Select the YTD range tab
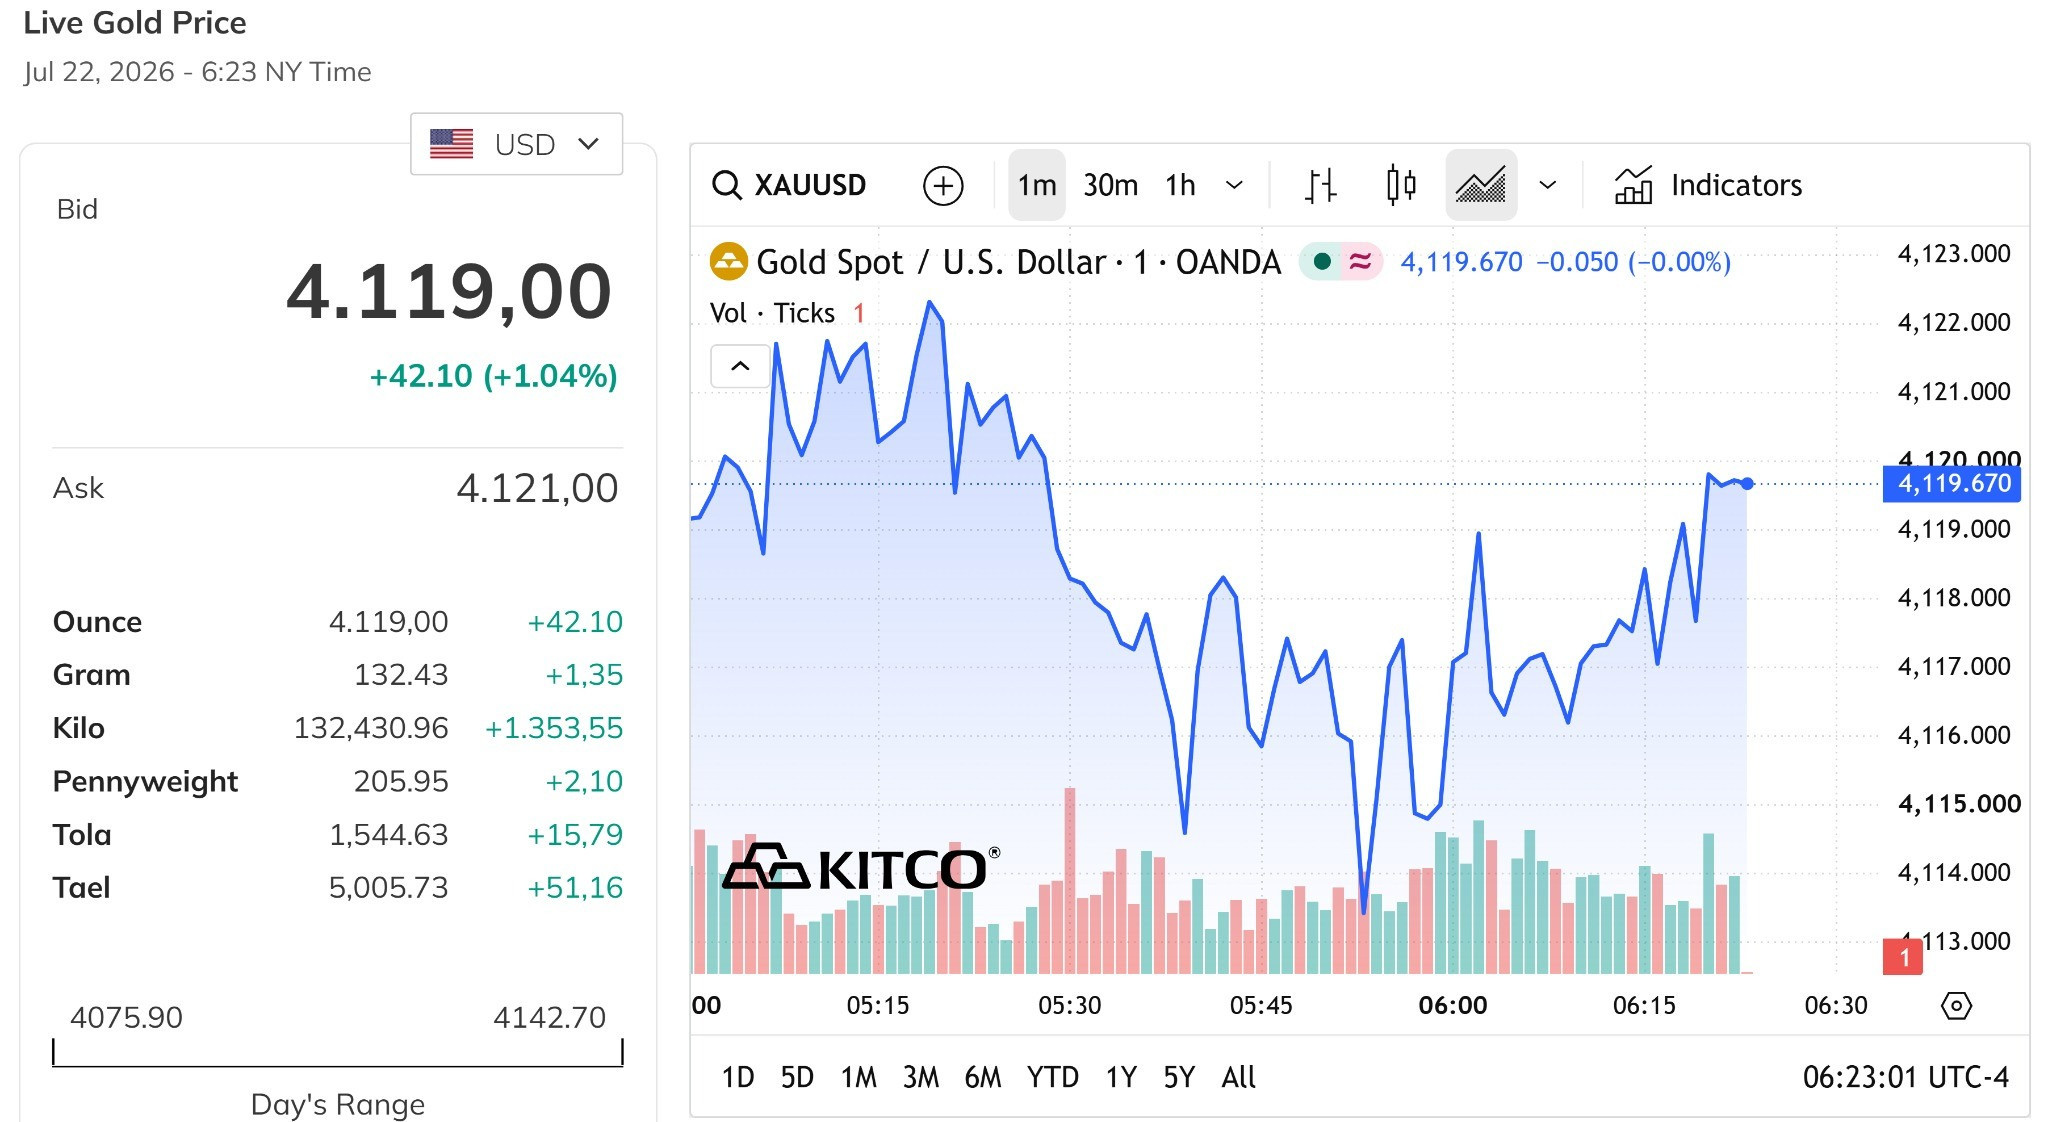Viewport: 2048px width, 1122px height. pyautogui.click(x=1052, y=1077)
